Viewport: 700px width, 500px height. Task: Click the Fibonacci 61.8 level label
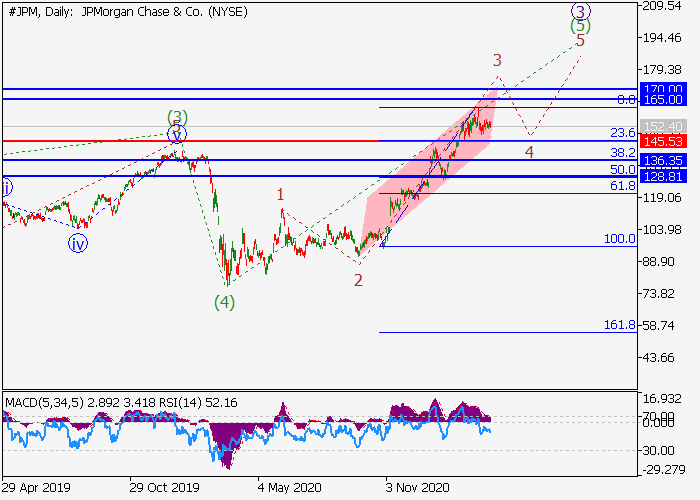point(623,186)
